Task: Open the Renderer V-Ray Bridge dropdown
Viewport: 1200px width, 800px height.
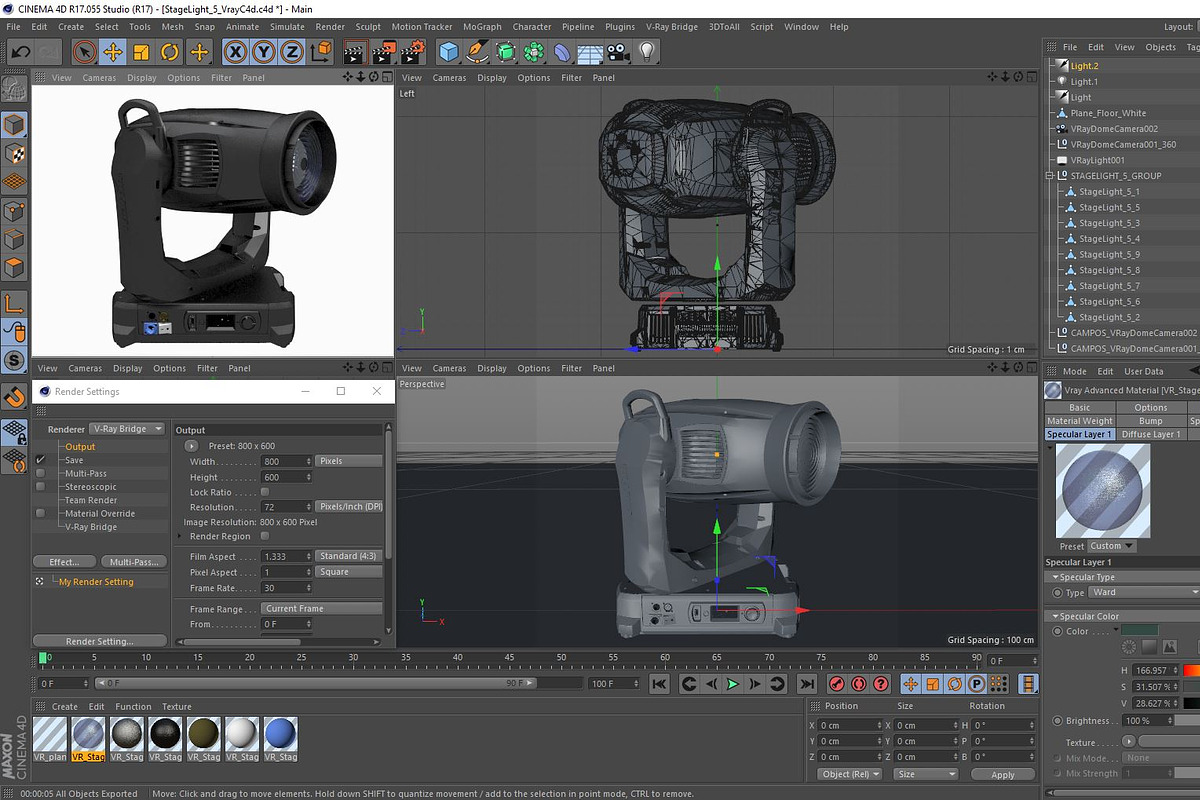Action: (x=127, y=429)
